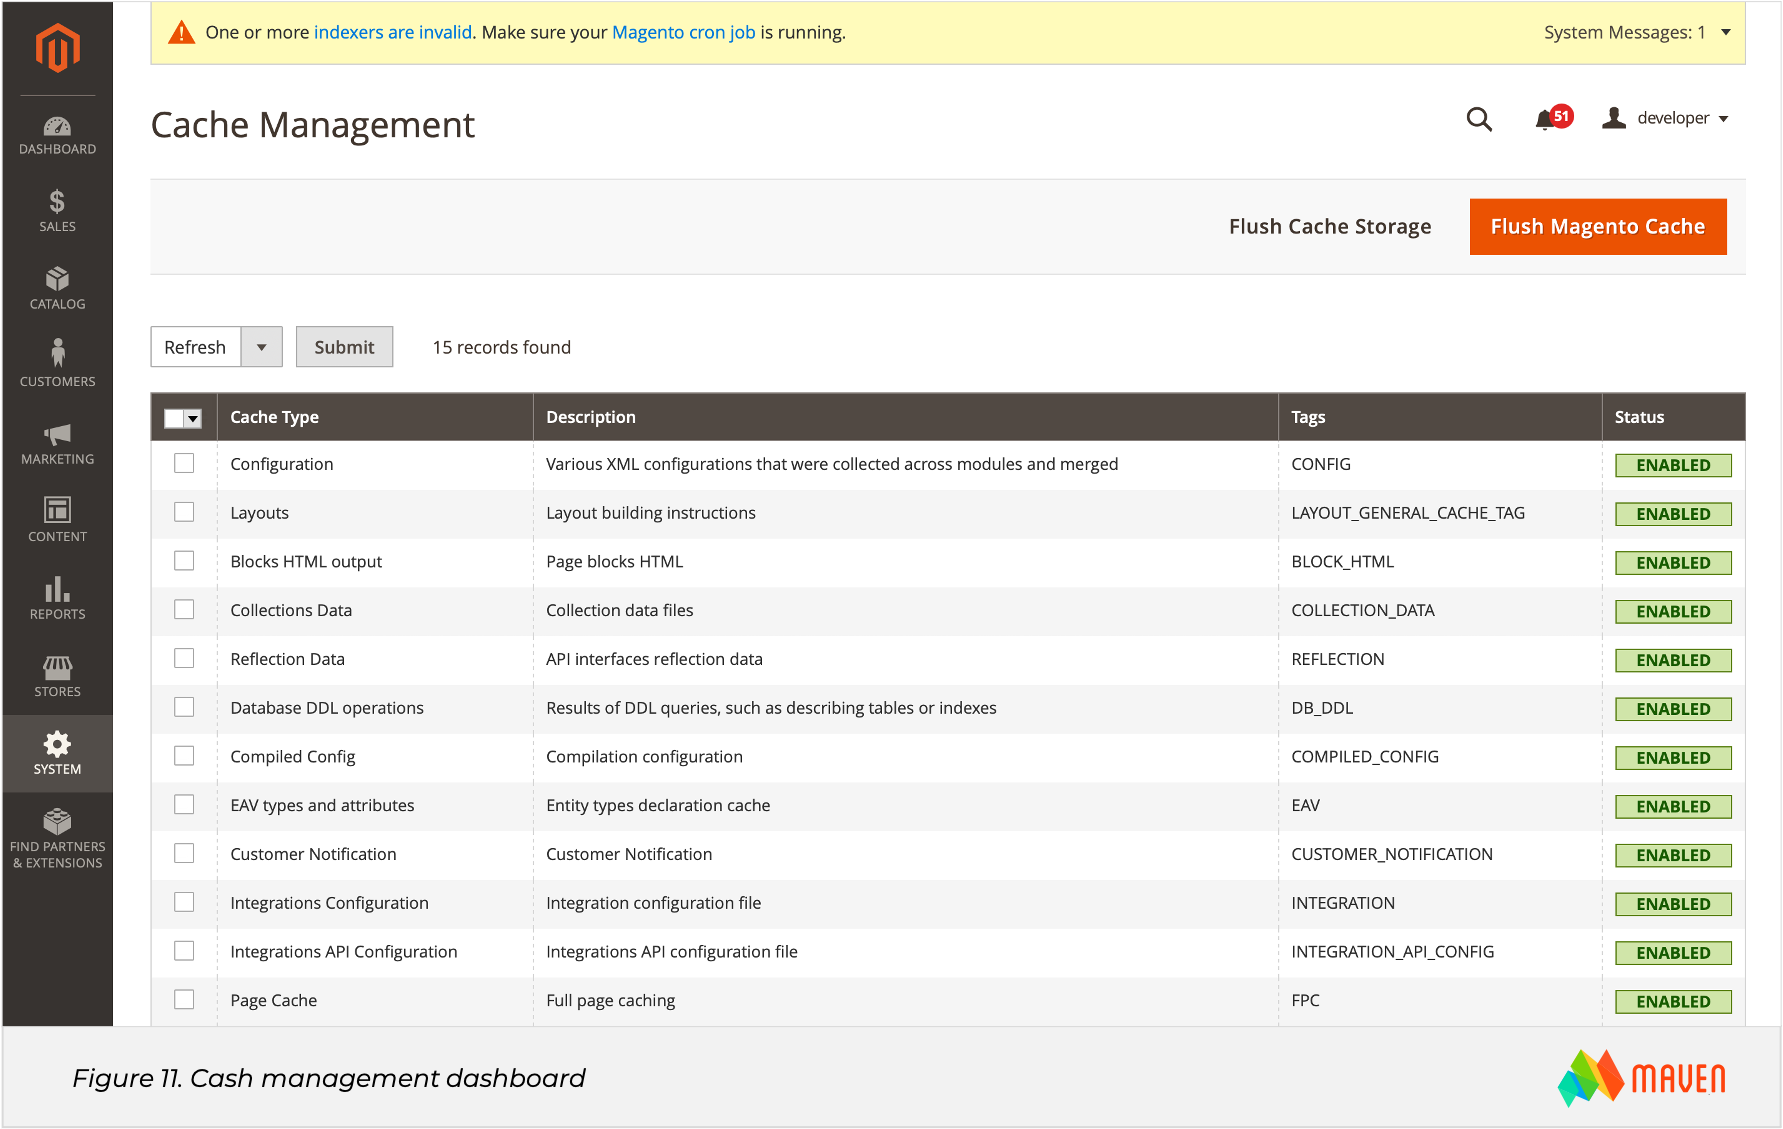Click the '15 records found' text
1783x1129 pixels.
tap(502, 347)
